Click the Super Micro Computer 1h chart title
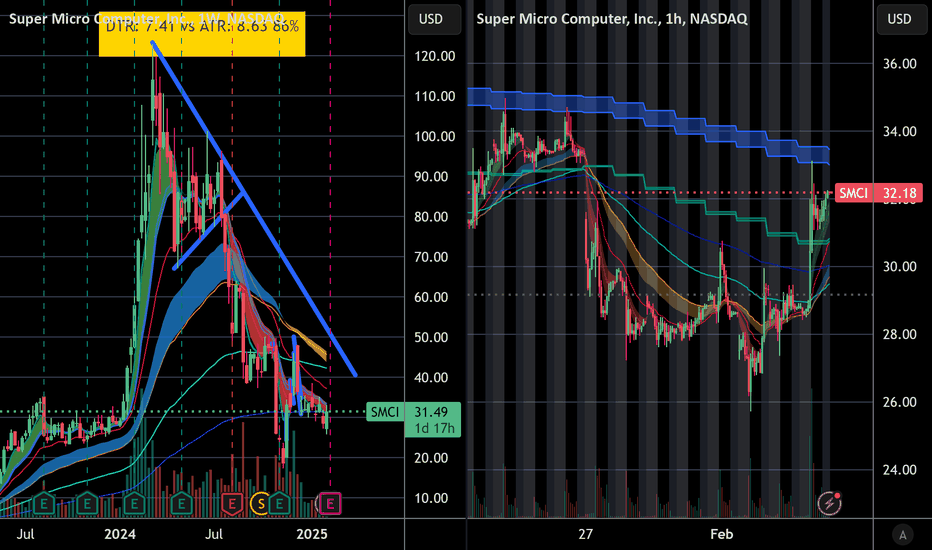Image resolution: width=932 pixels, height=550 pixels. (612, 18)
